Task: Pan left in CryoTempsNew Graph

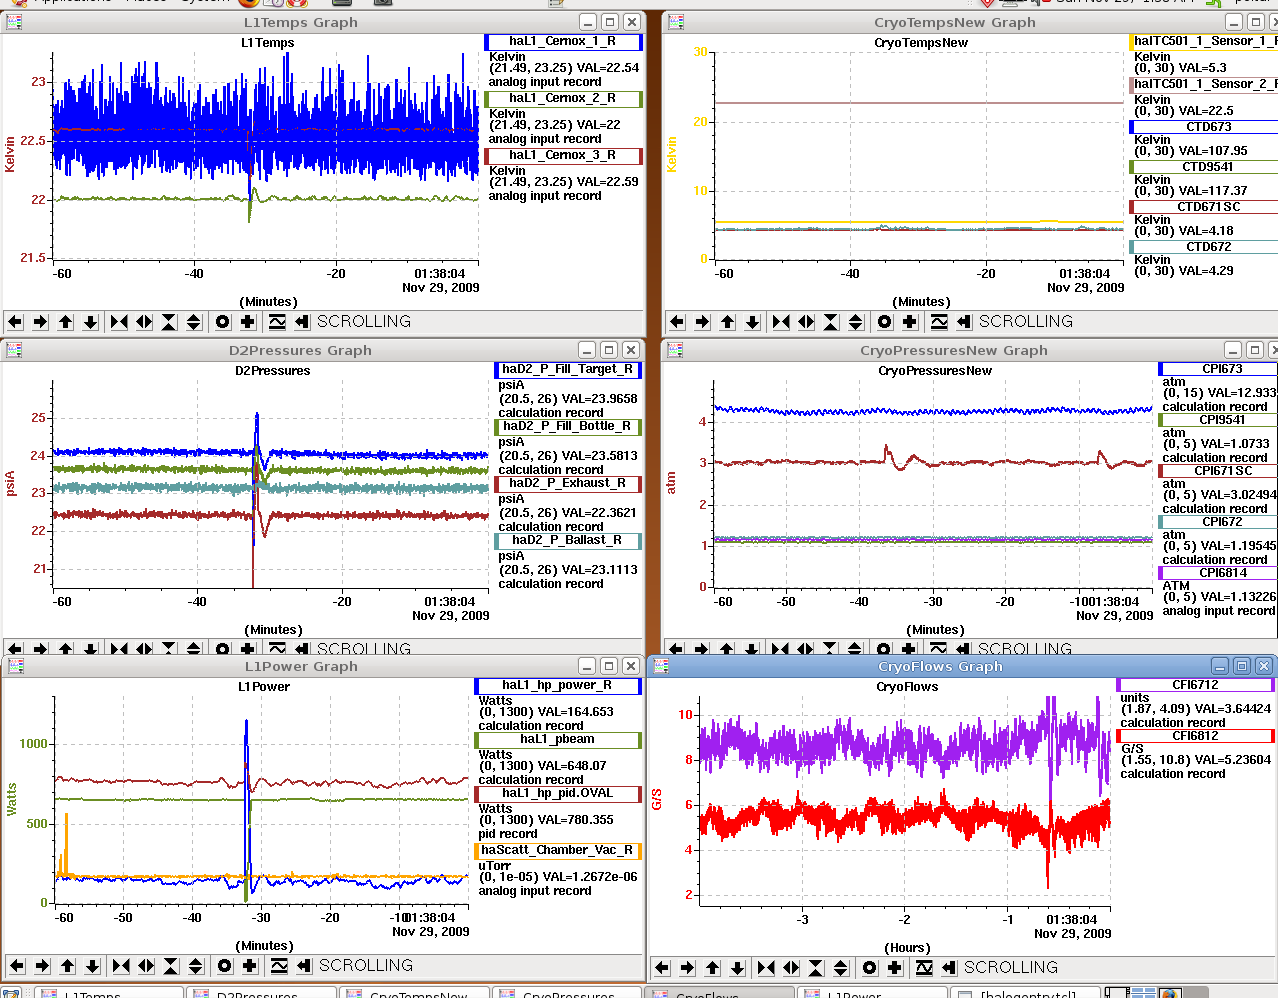Action: click(x=677, y=322)
